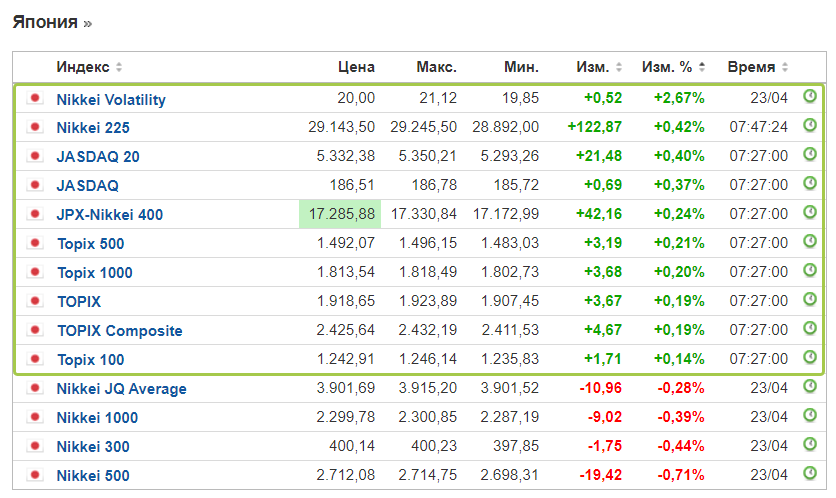The width and height of the screenshot is (836, 498).
Task: Click the Цена column header
Action: coord(356,67)
